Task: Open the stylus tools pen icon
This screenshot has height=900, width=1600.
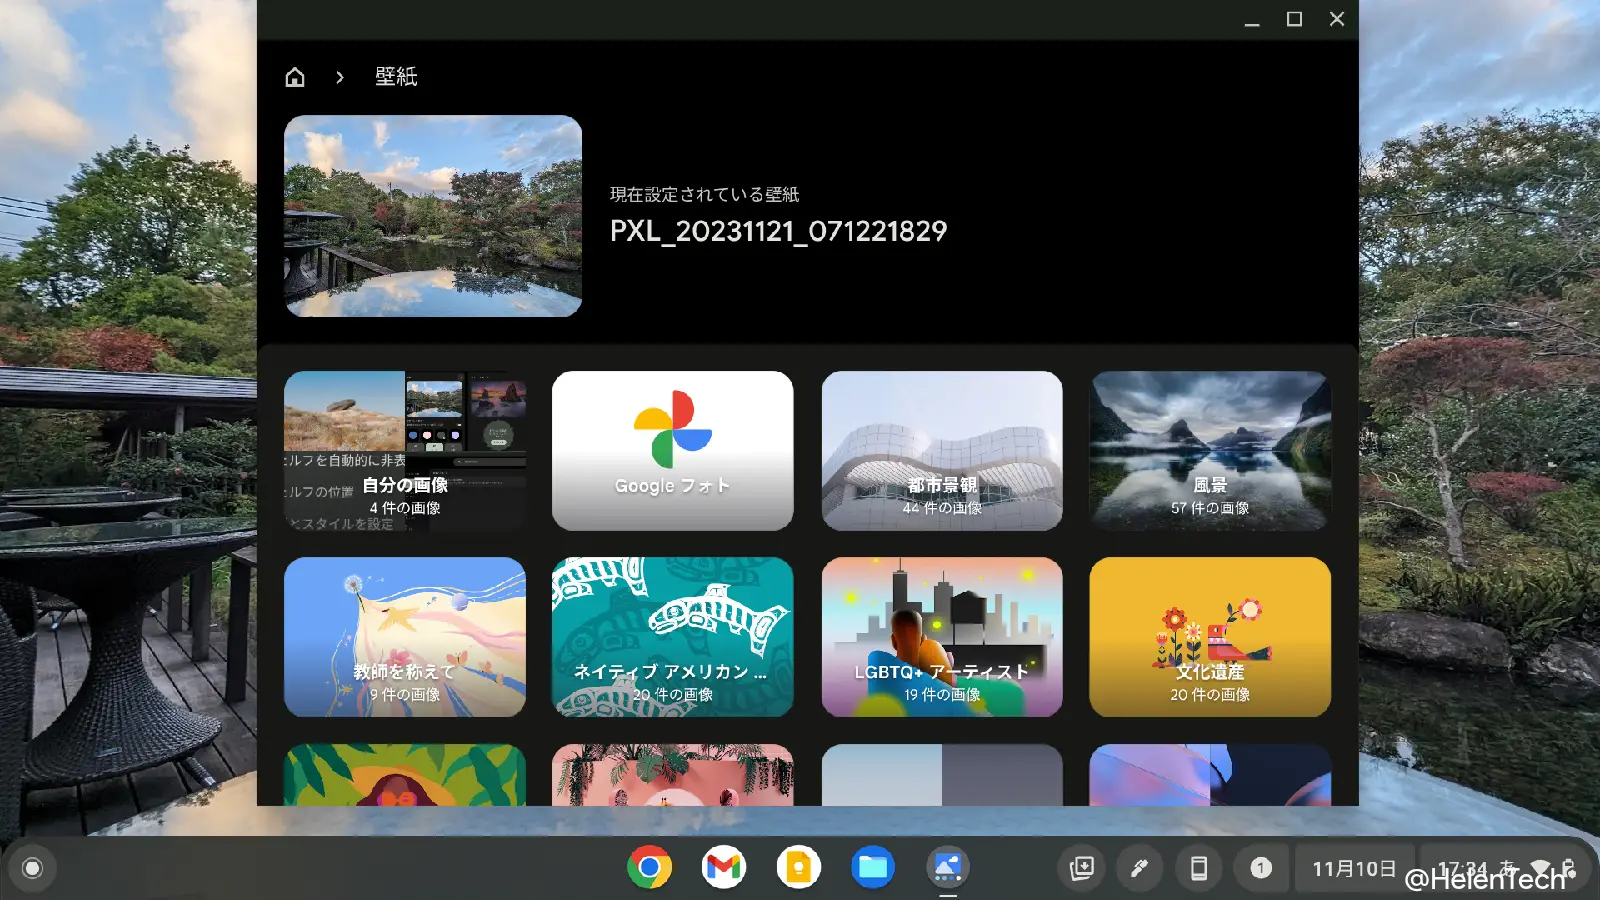Action: pos(1139,868)
